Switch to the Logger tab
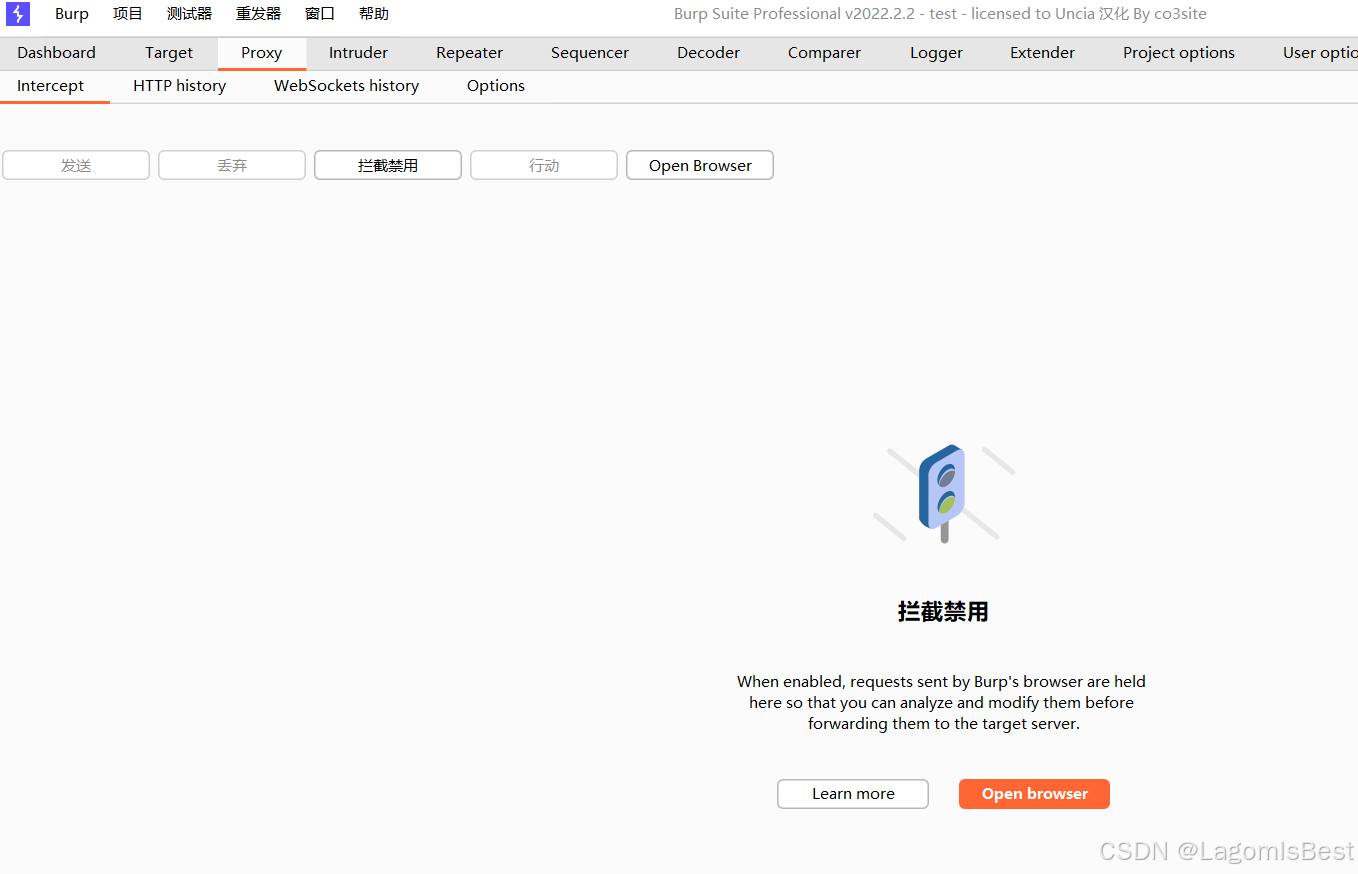Viewport: 1358px width, 874px height. (x=936, y=53)
